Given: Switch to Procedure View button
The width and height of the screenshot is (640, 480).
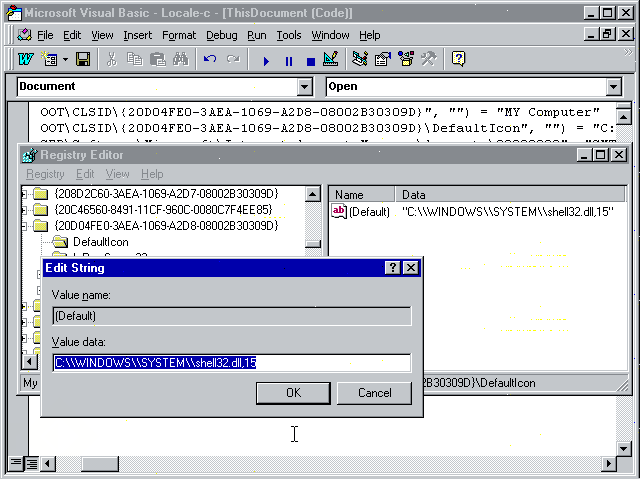Looking at the screenshot, I should 16,463.
